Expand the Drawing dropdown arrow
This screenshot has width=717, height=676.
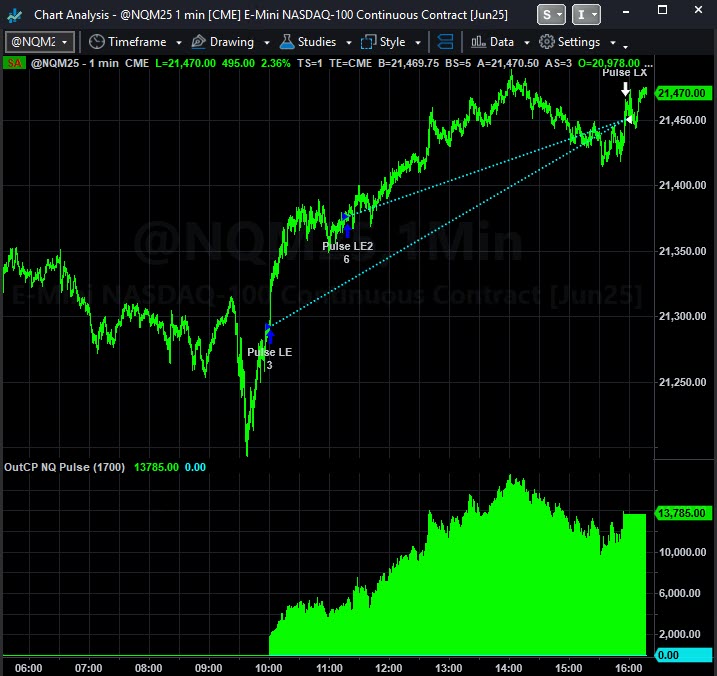[267, 43]
